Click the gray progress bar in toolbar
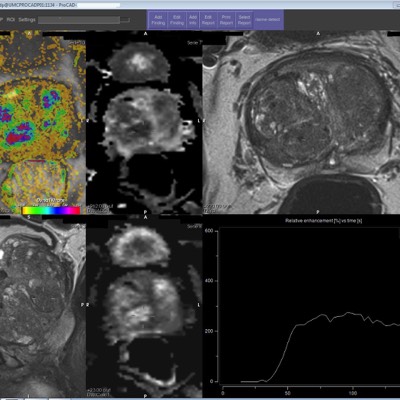Image resolution: width=400 pixels, height=400 pixels. coord(79,20)
